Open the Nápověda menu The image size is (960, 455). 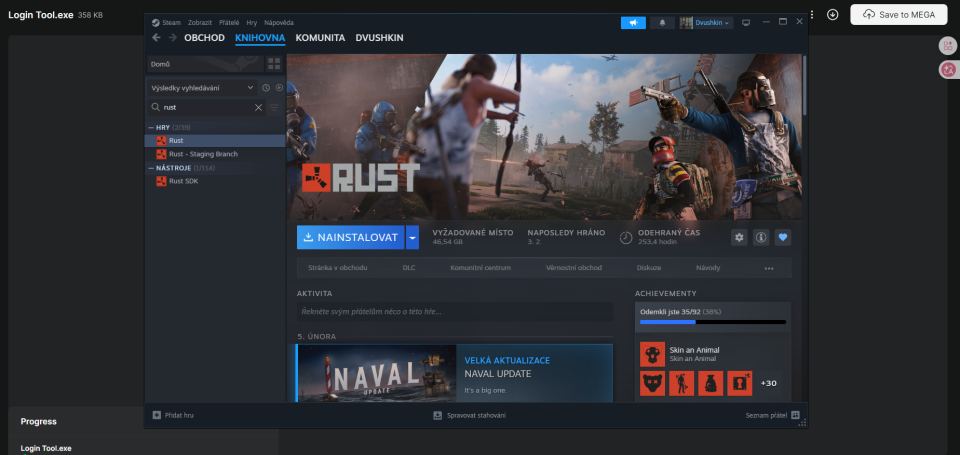tap(279, 23)
